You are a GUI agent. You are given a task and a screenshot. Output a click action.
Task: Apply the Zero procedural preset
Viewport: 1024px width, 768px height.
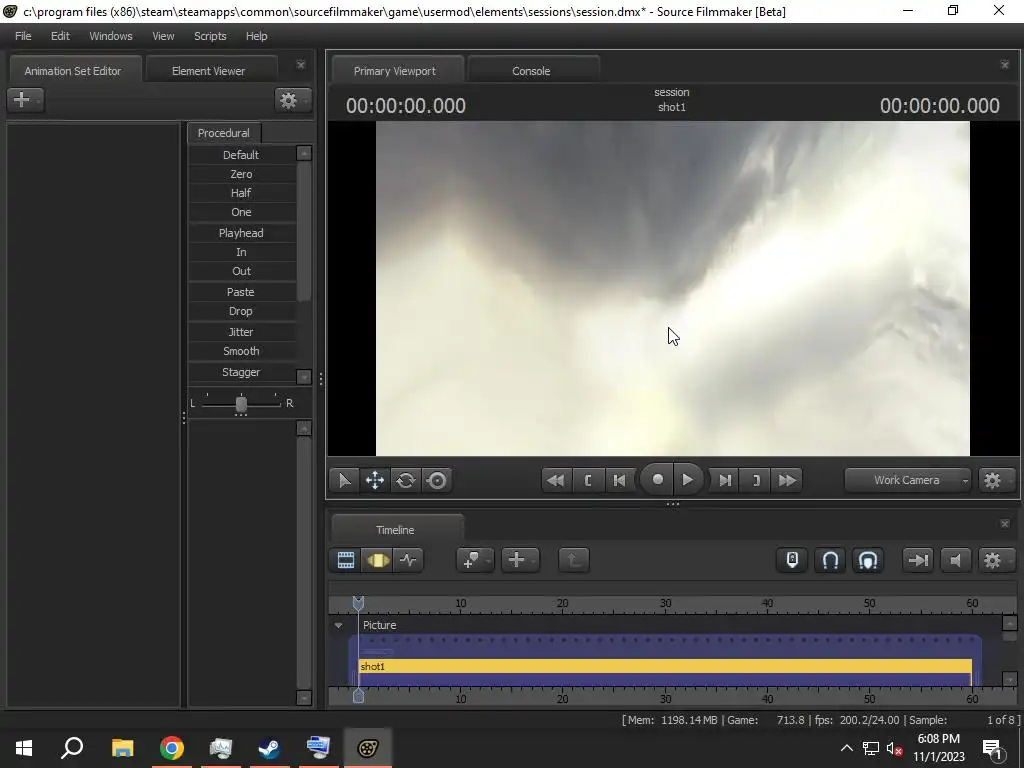[242, 174]
